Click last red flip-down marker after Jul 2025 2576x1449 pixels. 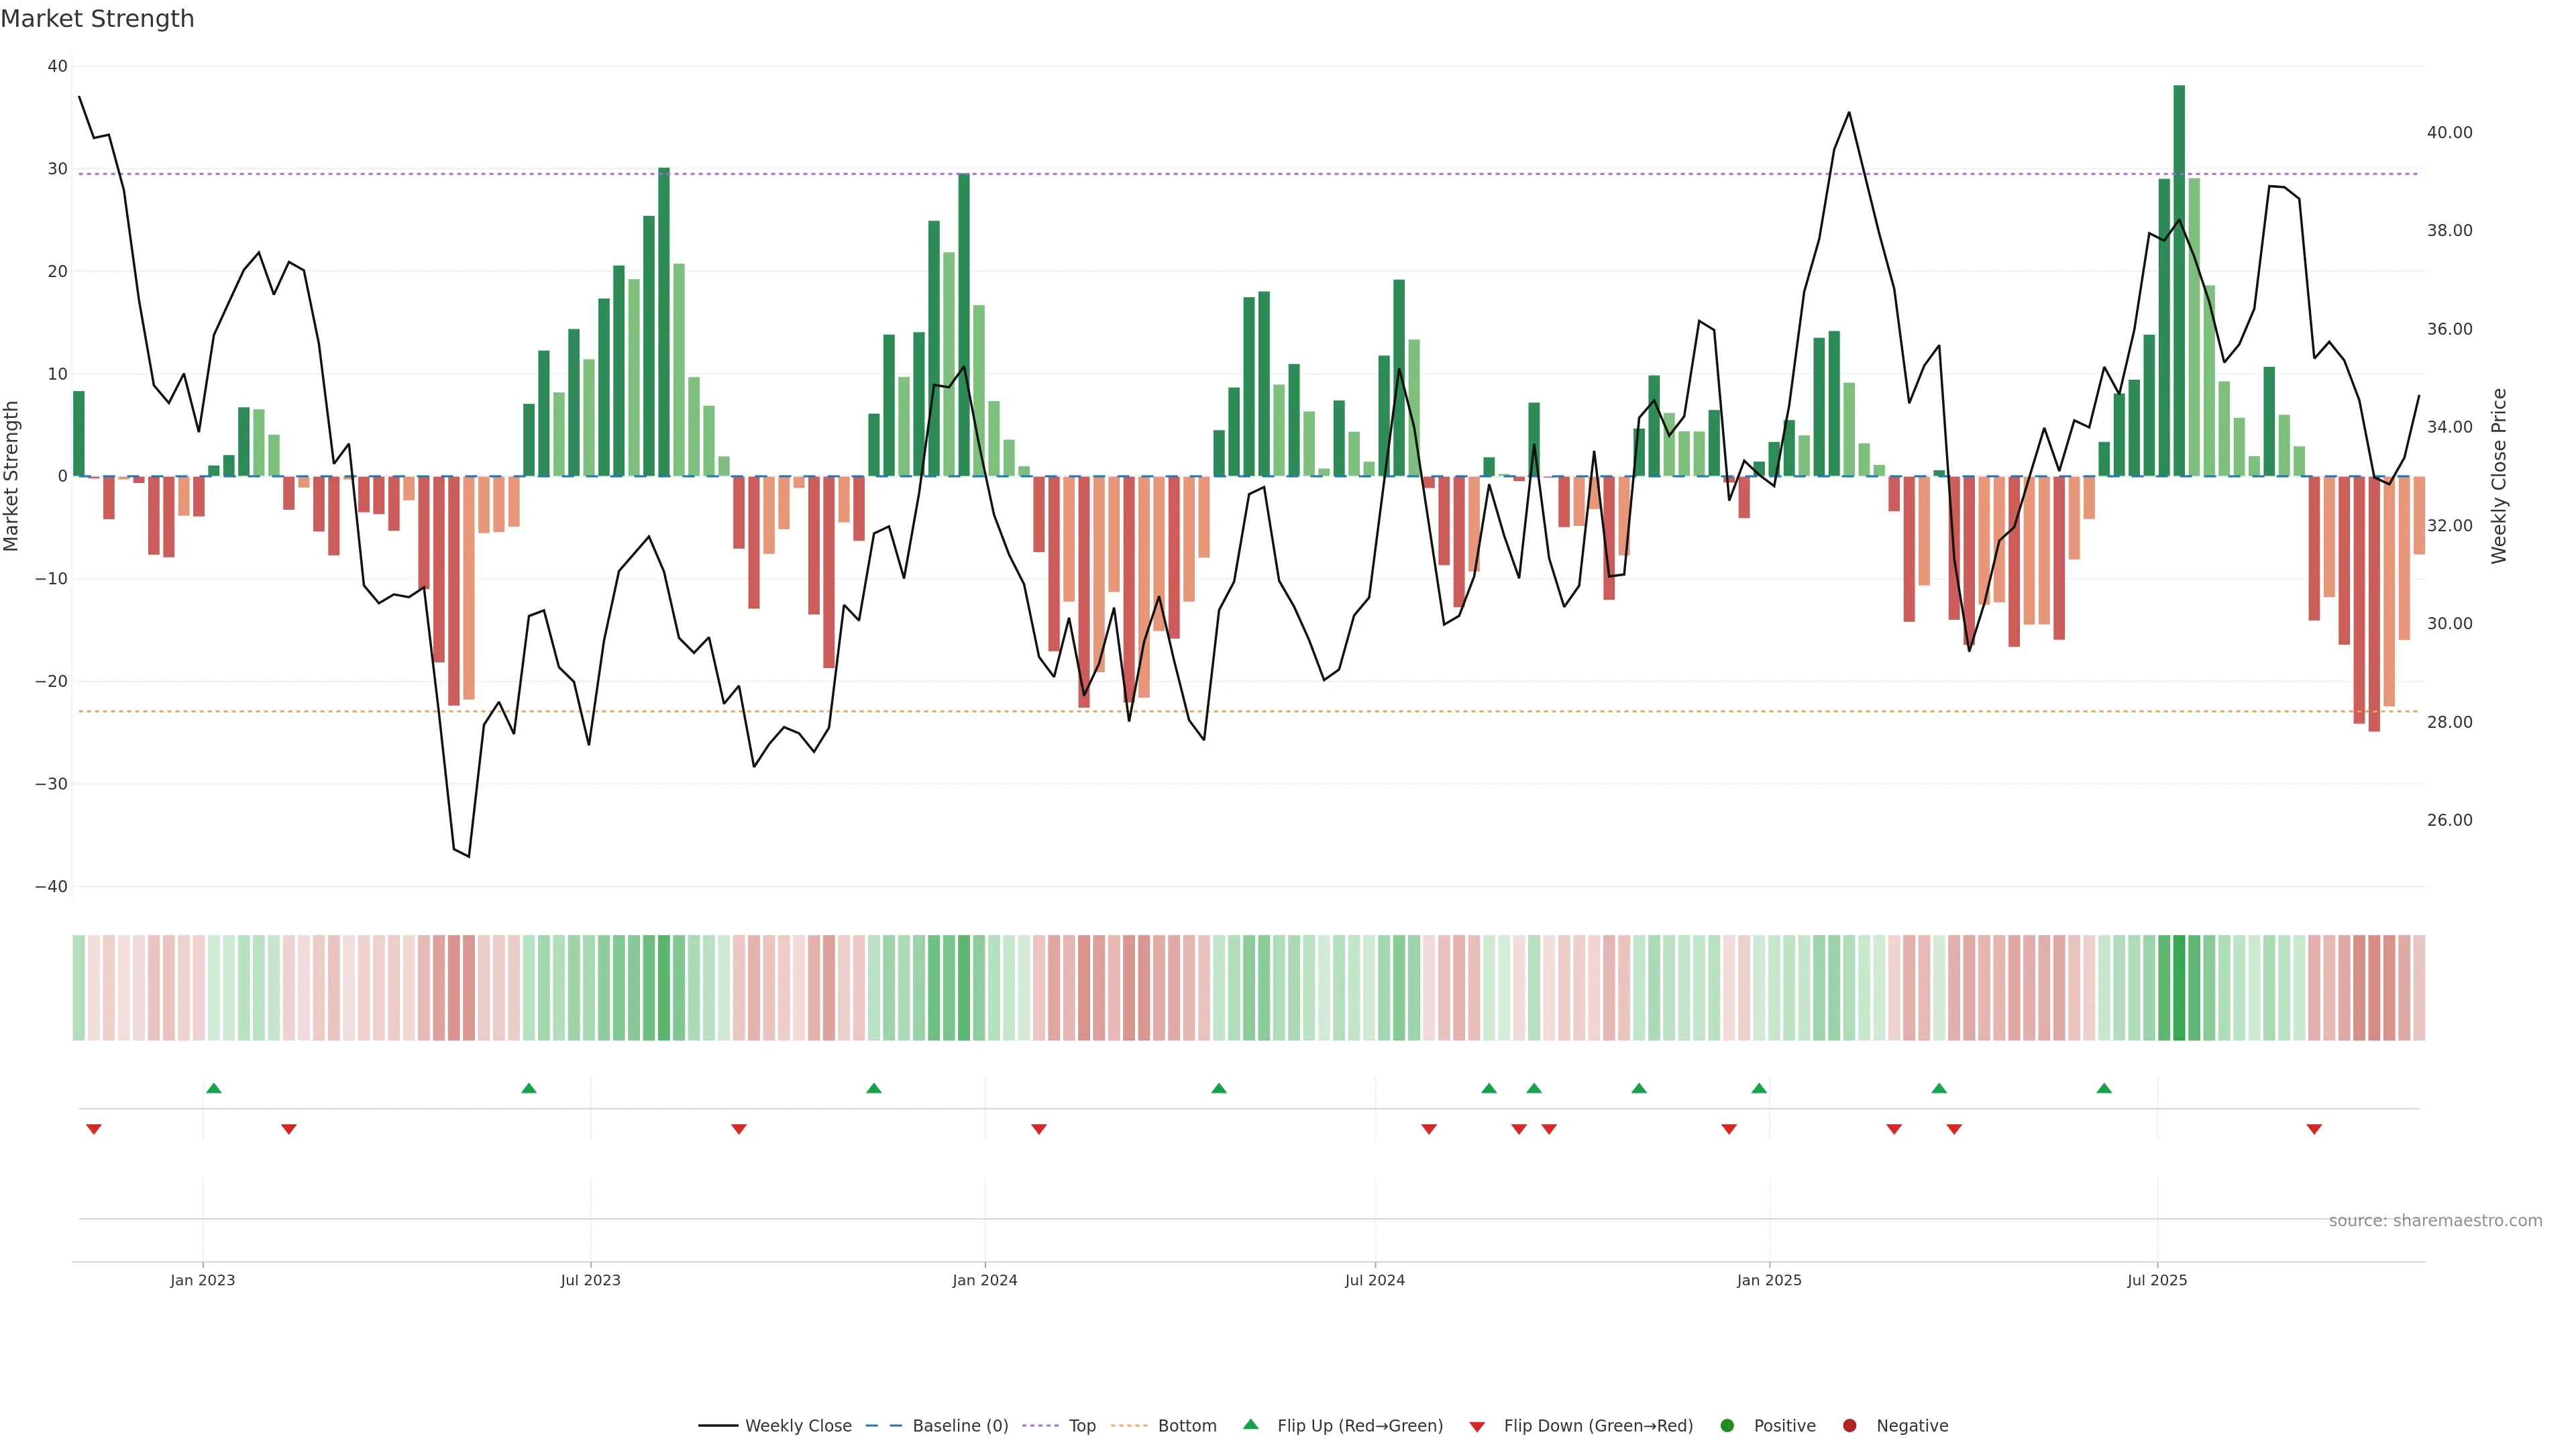(2314, 1129)
